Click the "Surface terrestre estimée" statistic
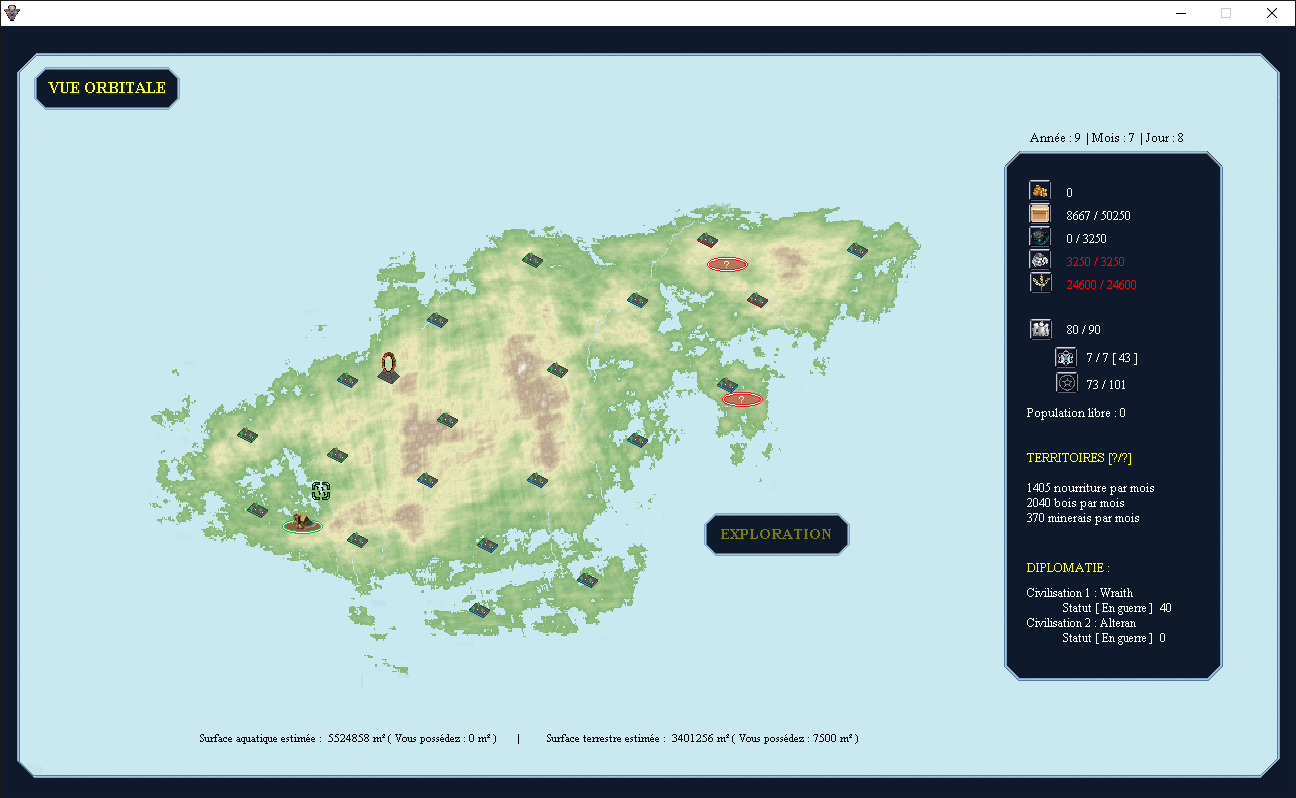The image size is (1296, 798). (702, 739)
